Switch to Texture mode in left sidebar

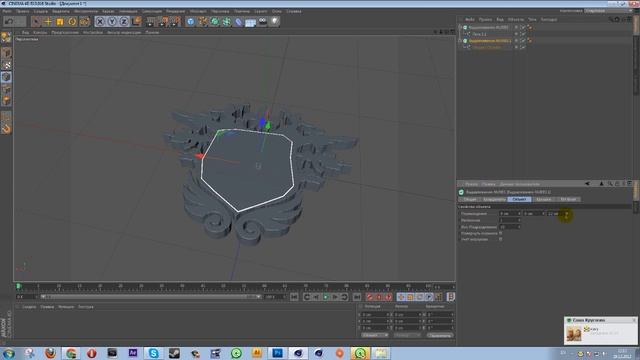point(6,65)
